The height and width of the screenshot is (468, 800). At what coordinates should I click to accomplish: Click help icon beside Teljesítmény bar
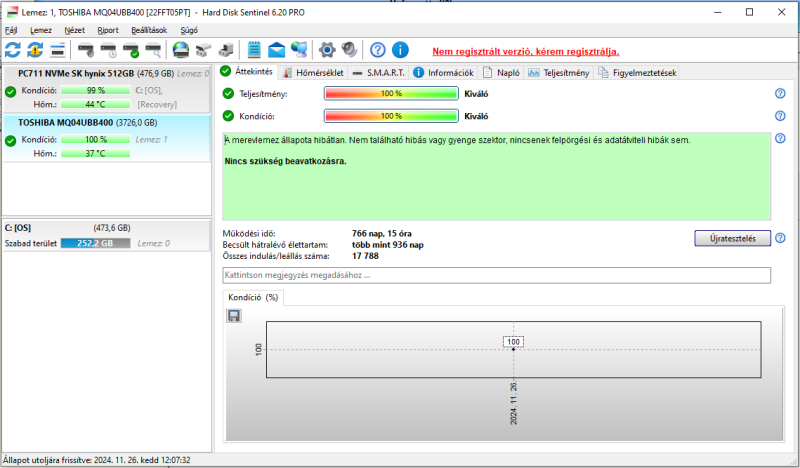pyautogui.click(x=780, y=93)
